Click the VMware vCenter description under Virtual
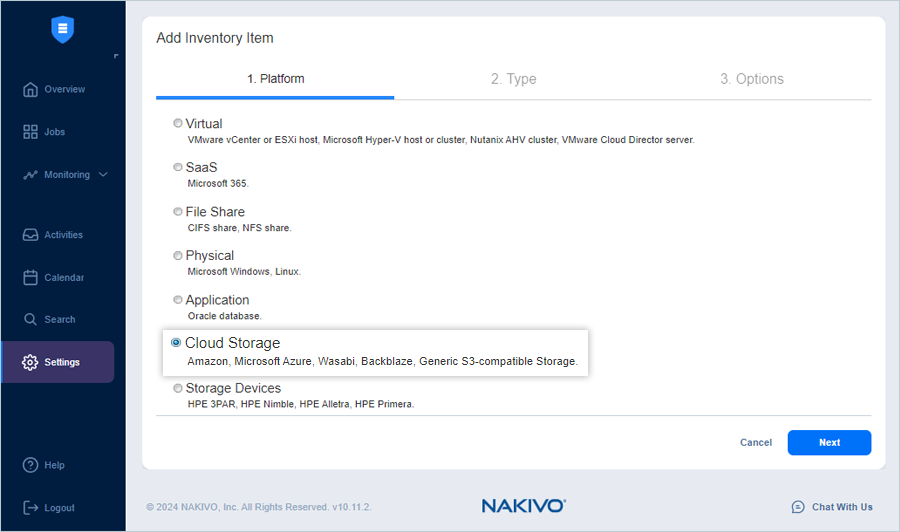The width and height of the screenshot is (900, 532). (441, 140)
